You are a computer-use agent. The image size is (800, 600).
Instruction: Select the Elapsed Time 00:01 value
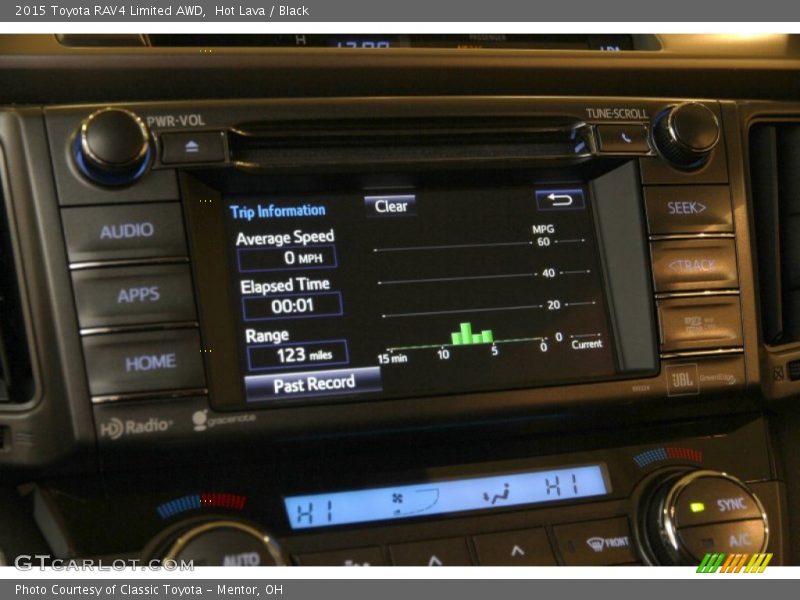tap(292, 306)
